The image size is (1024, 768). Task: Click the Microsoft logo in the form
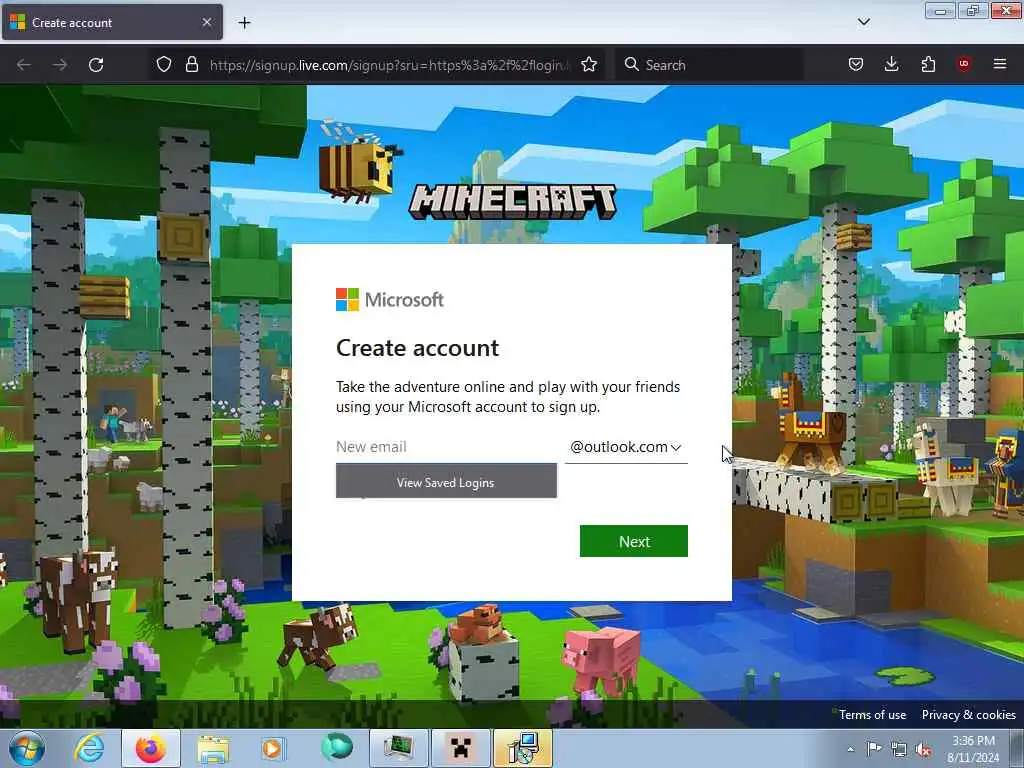tap(390, 300)
